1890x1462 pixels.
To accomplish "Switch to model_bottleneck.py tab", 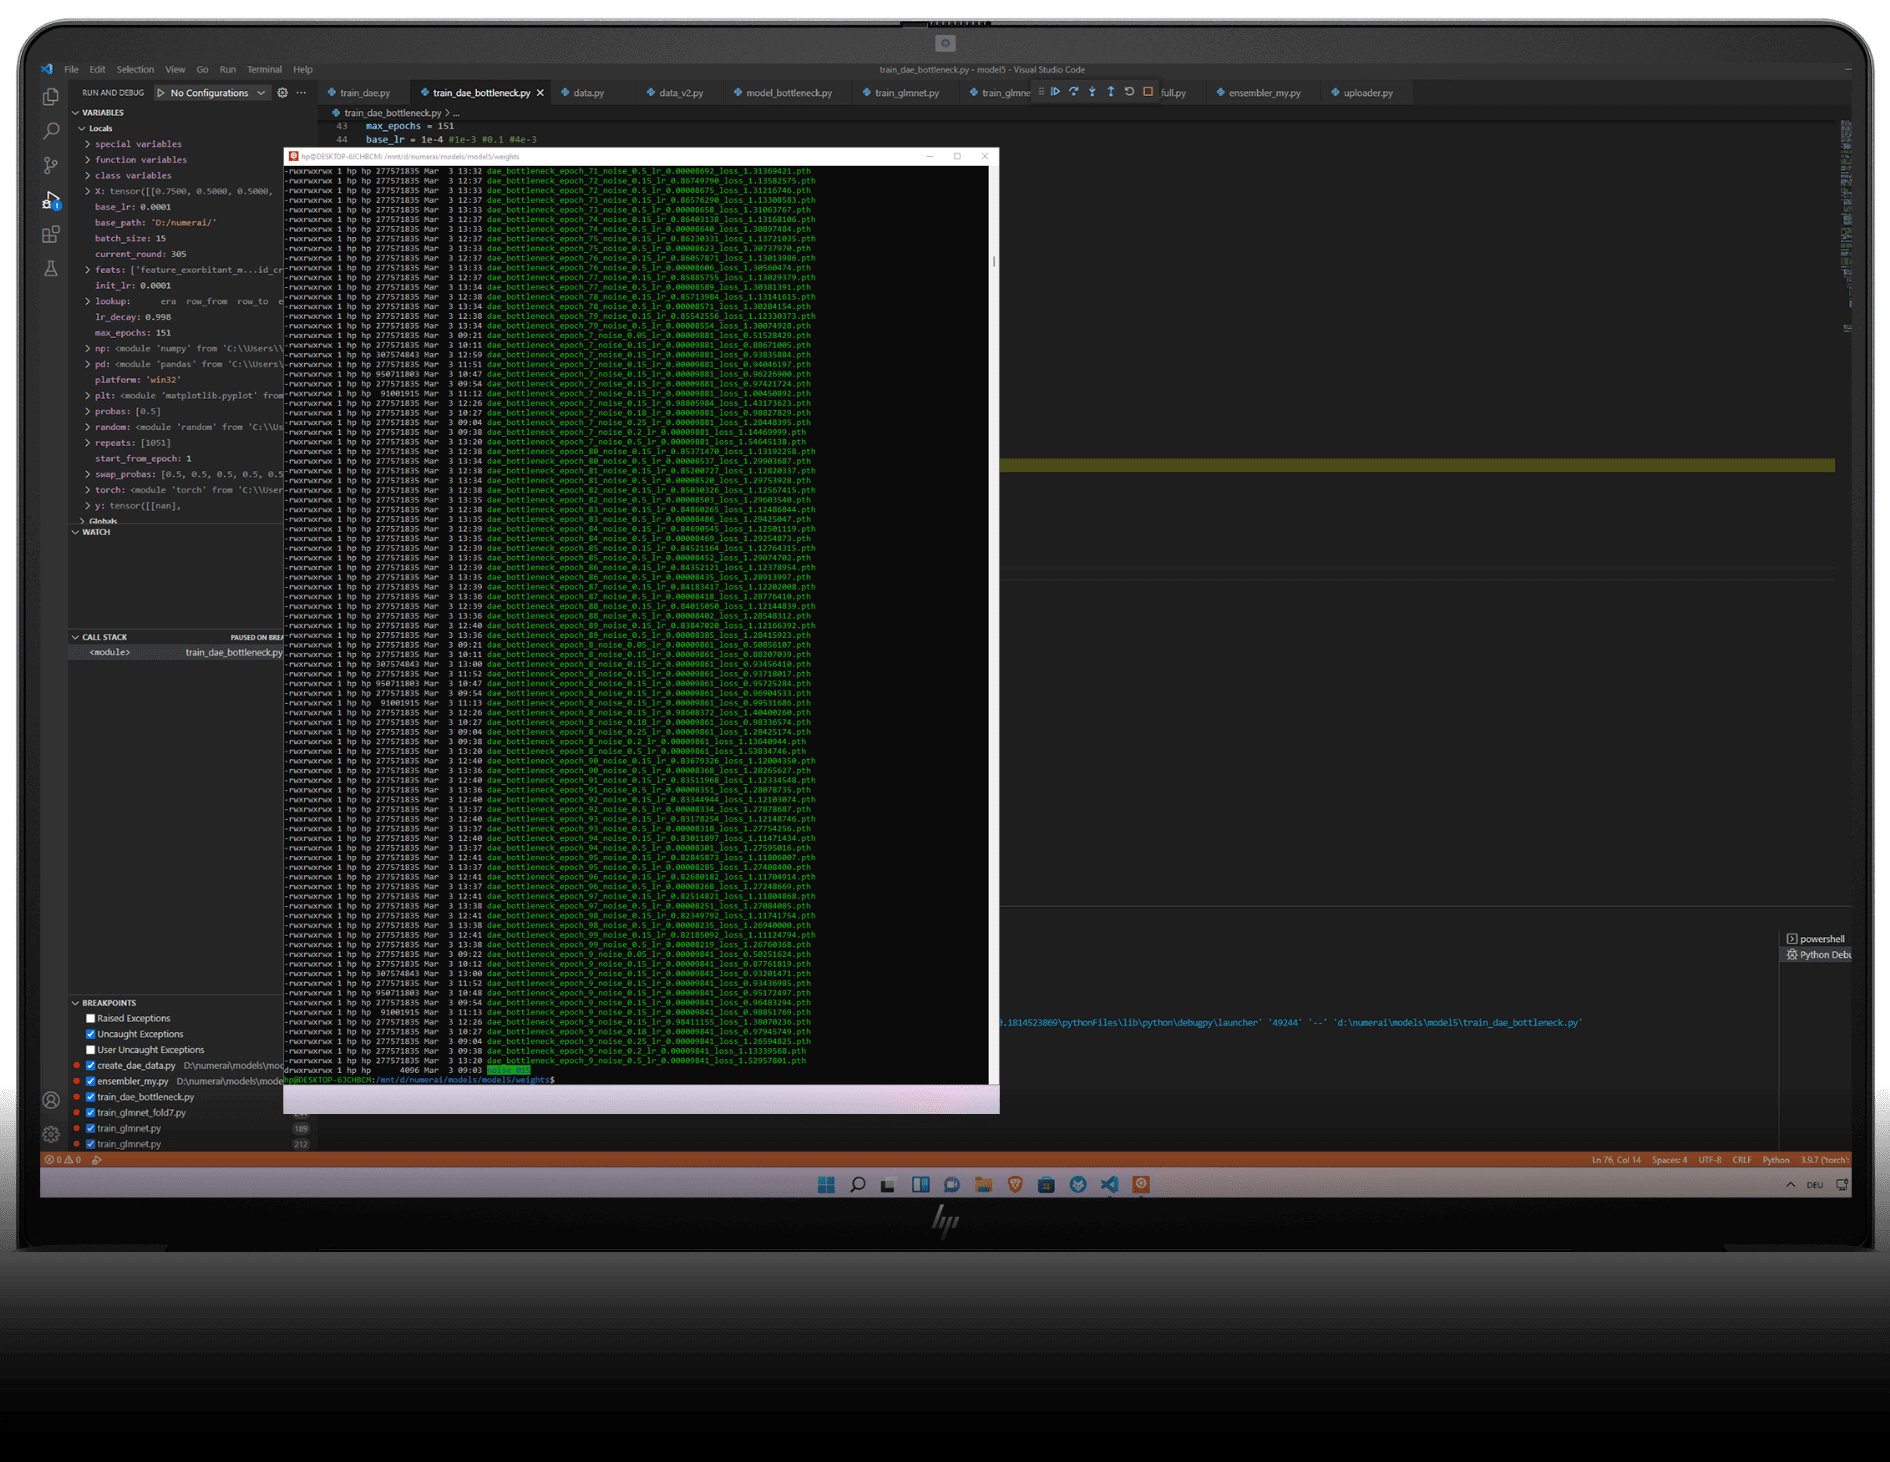I will pos(789,93).
